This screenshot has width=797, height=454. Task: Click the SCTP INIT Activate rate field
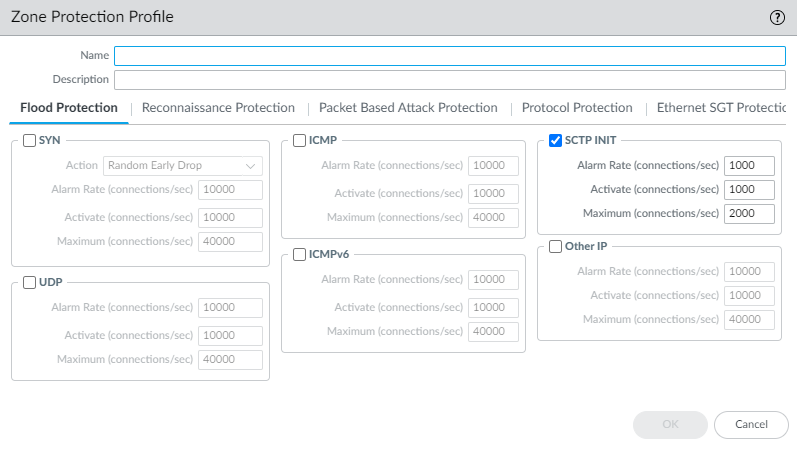[749, 189]
